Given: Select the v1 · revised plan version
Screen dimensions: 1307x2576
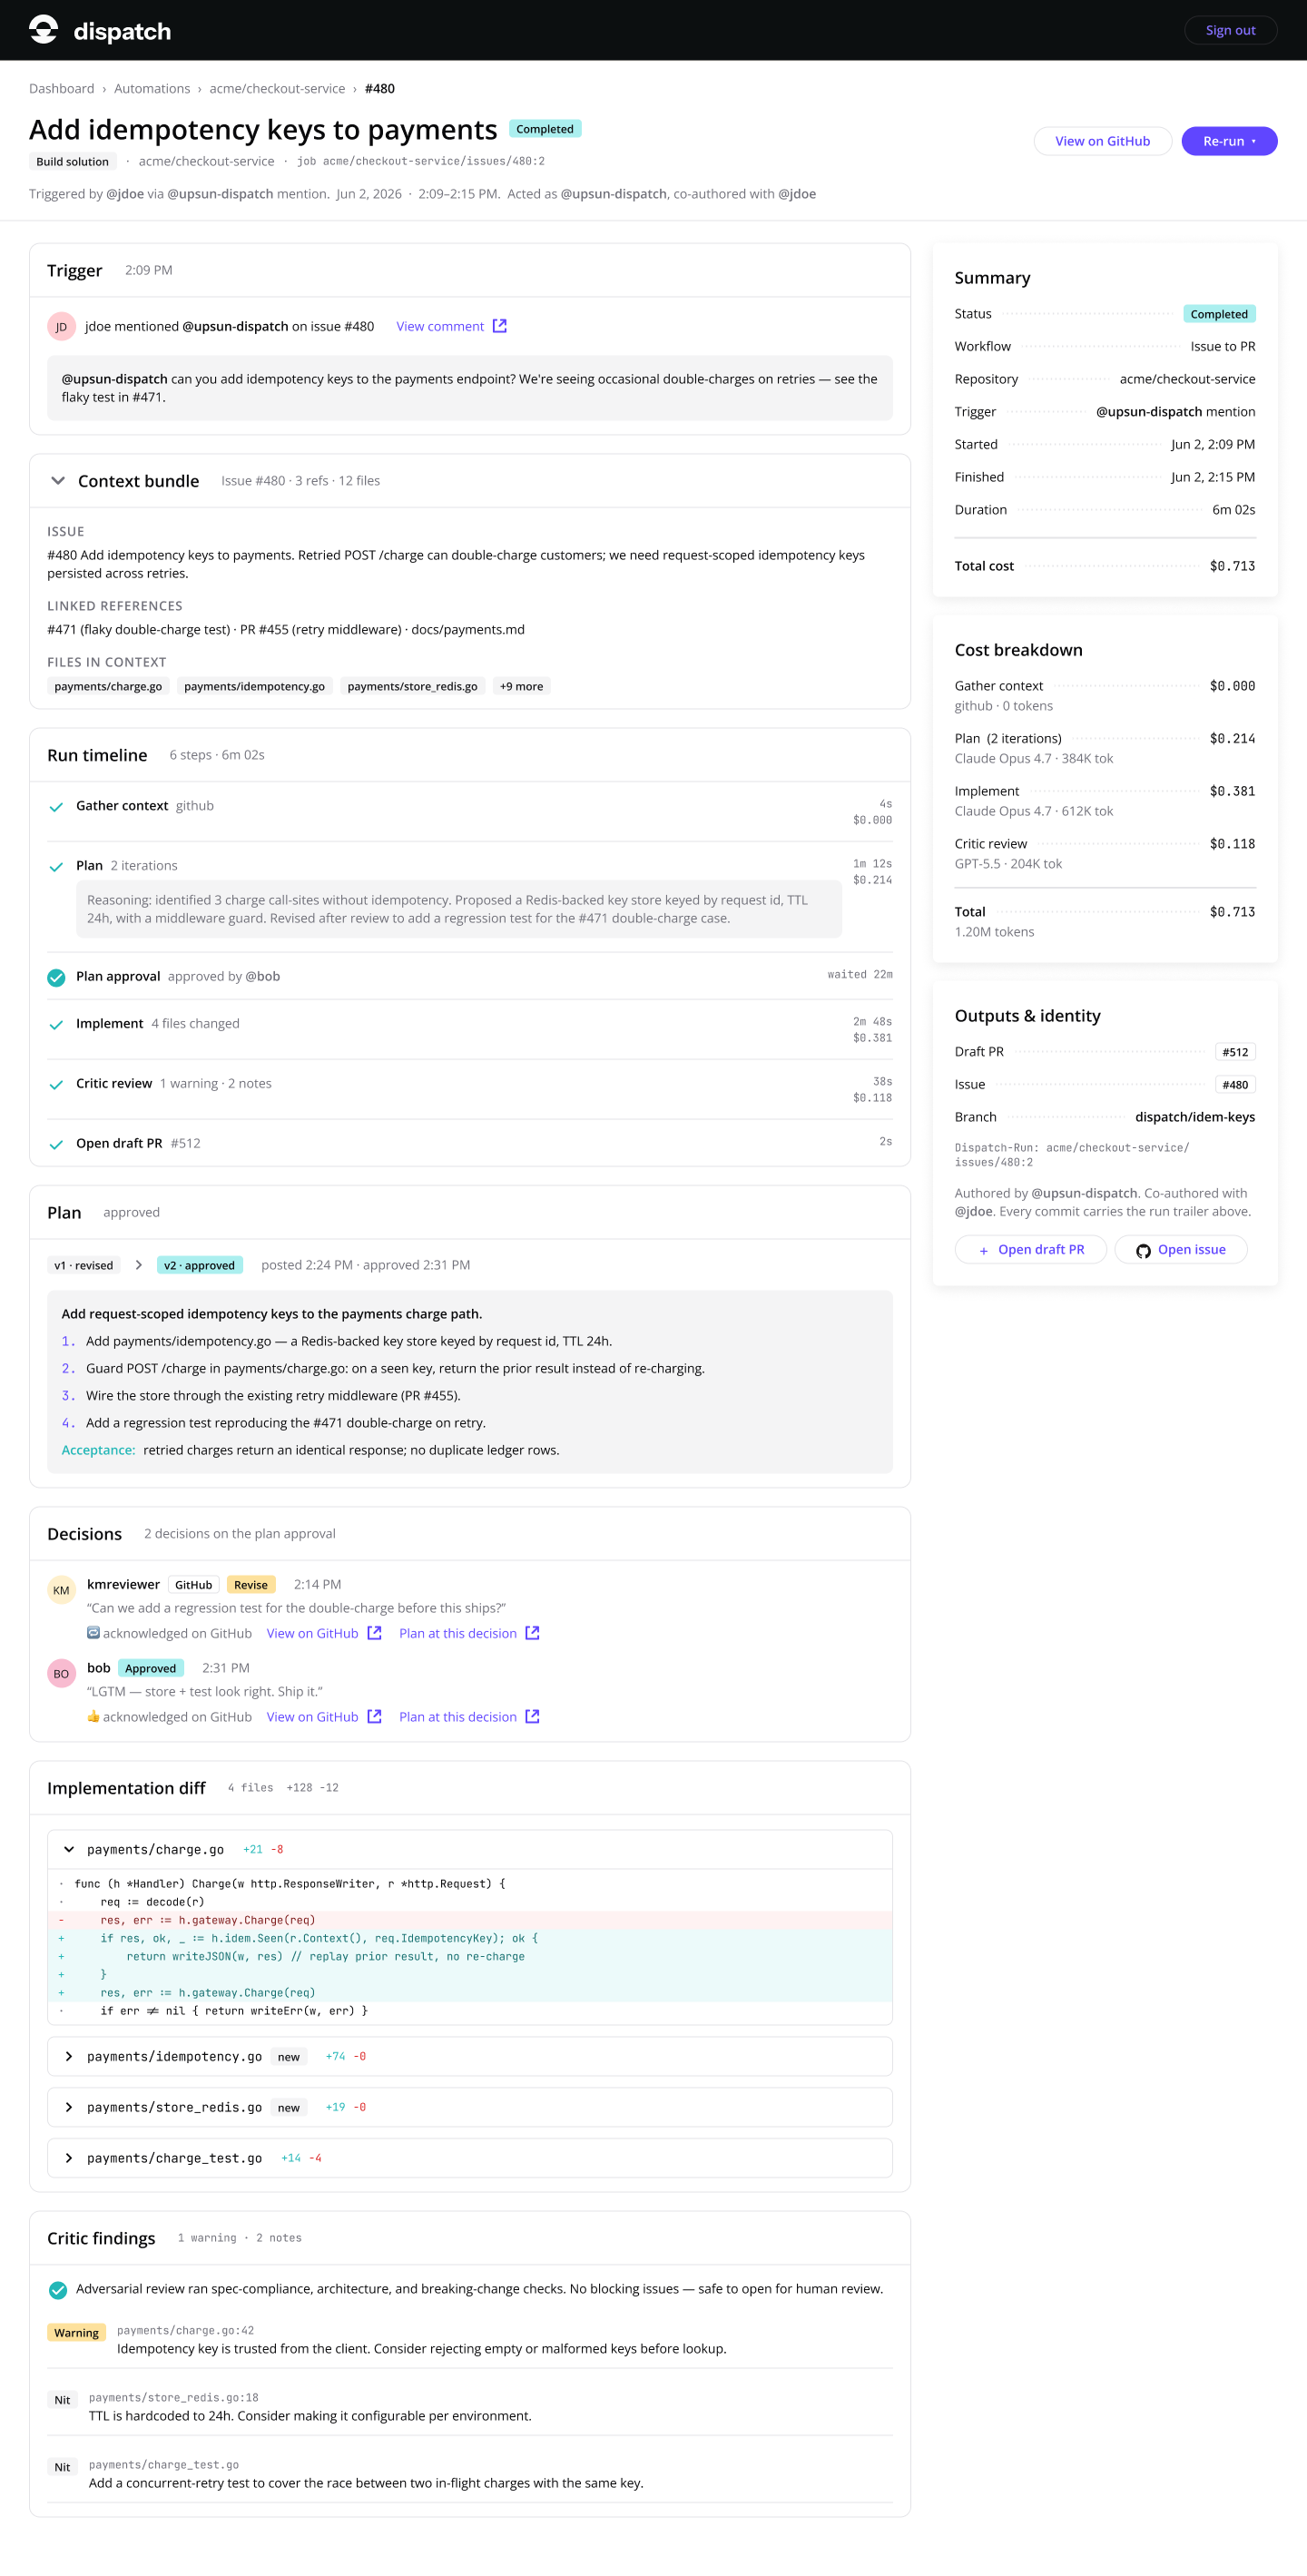Looking at the screenshot, I should (x=84, y=1265).
